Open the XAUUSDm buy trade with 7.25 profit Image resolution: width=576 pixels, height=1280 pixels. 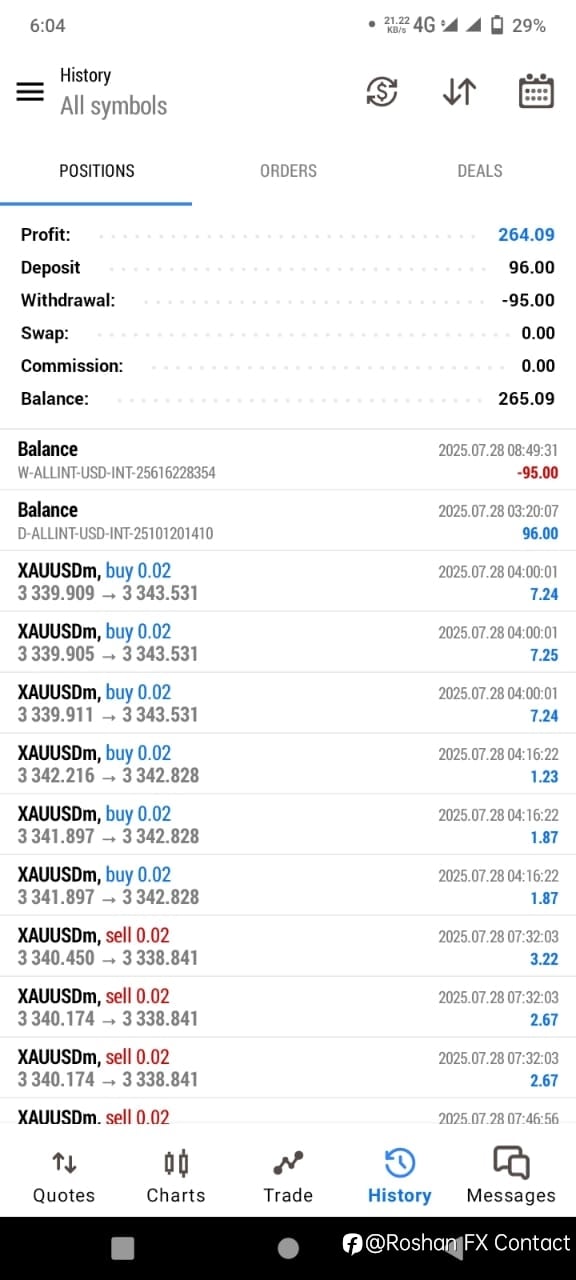pos(288,643)
